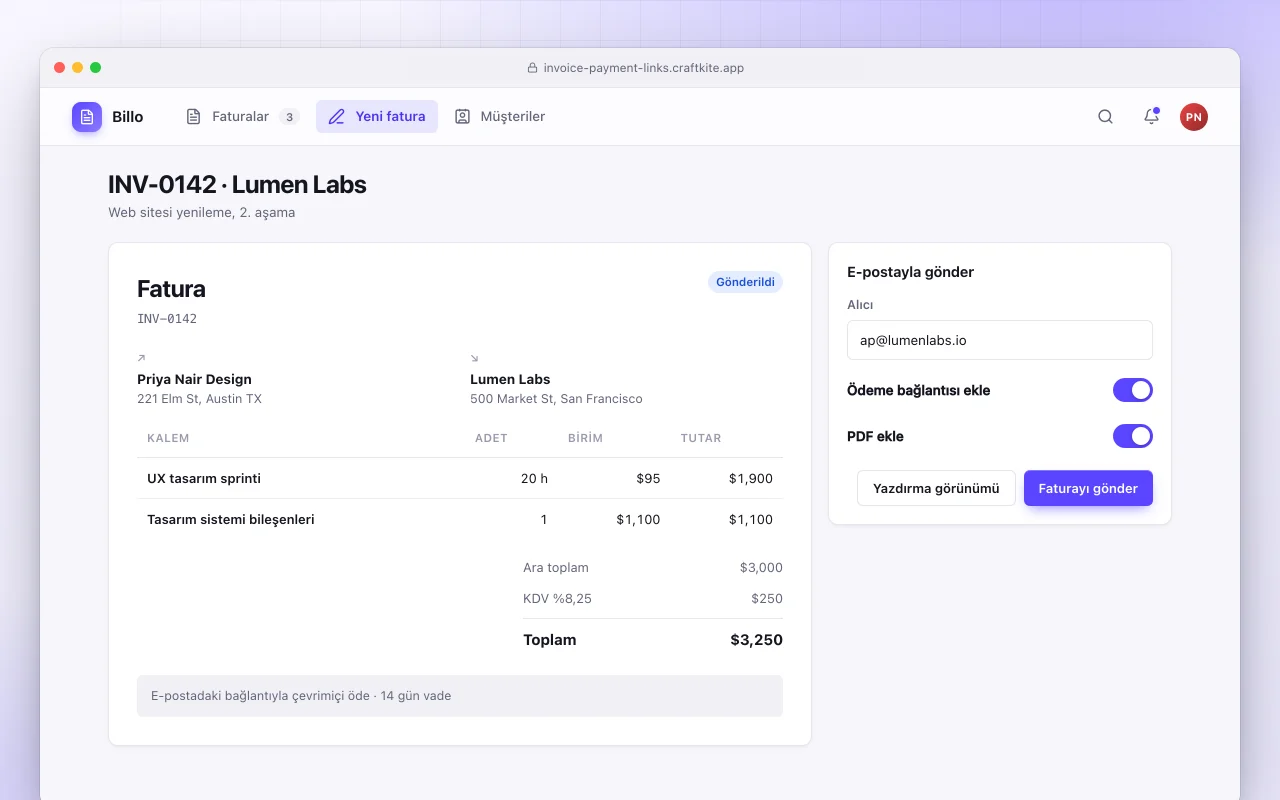Viewport: 1280px width, 800px height.
Task: Go to the Faturalar tab
Action: [243, 117]
